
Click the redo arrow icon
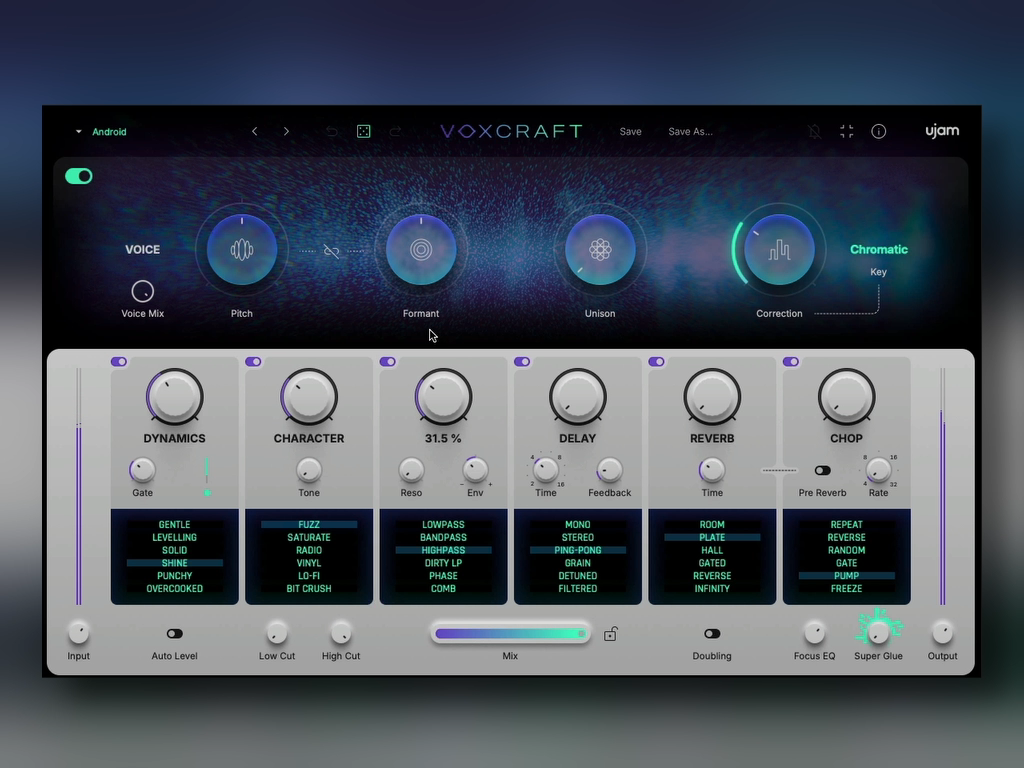395,131
